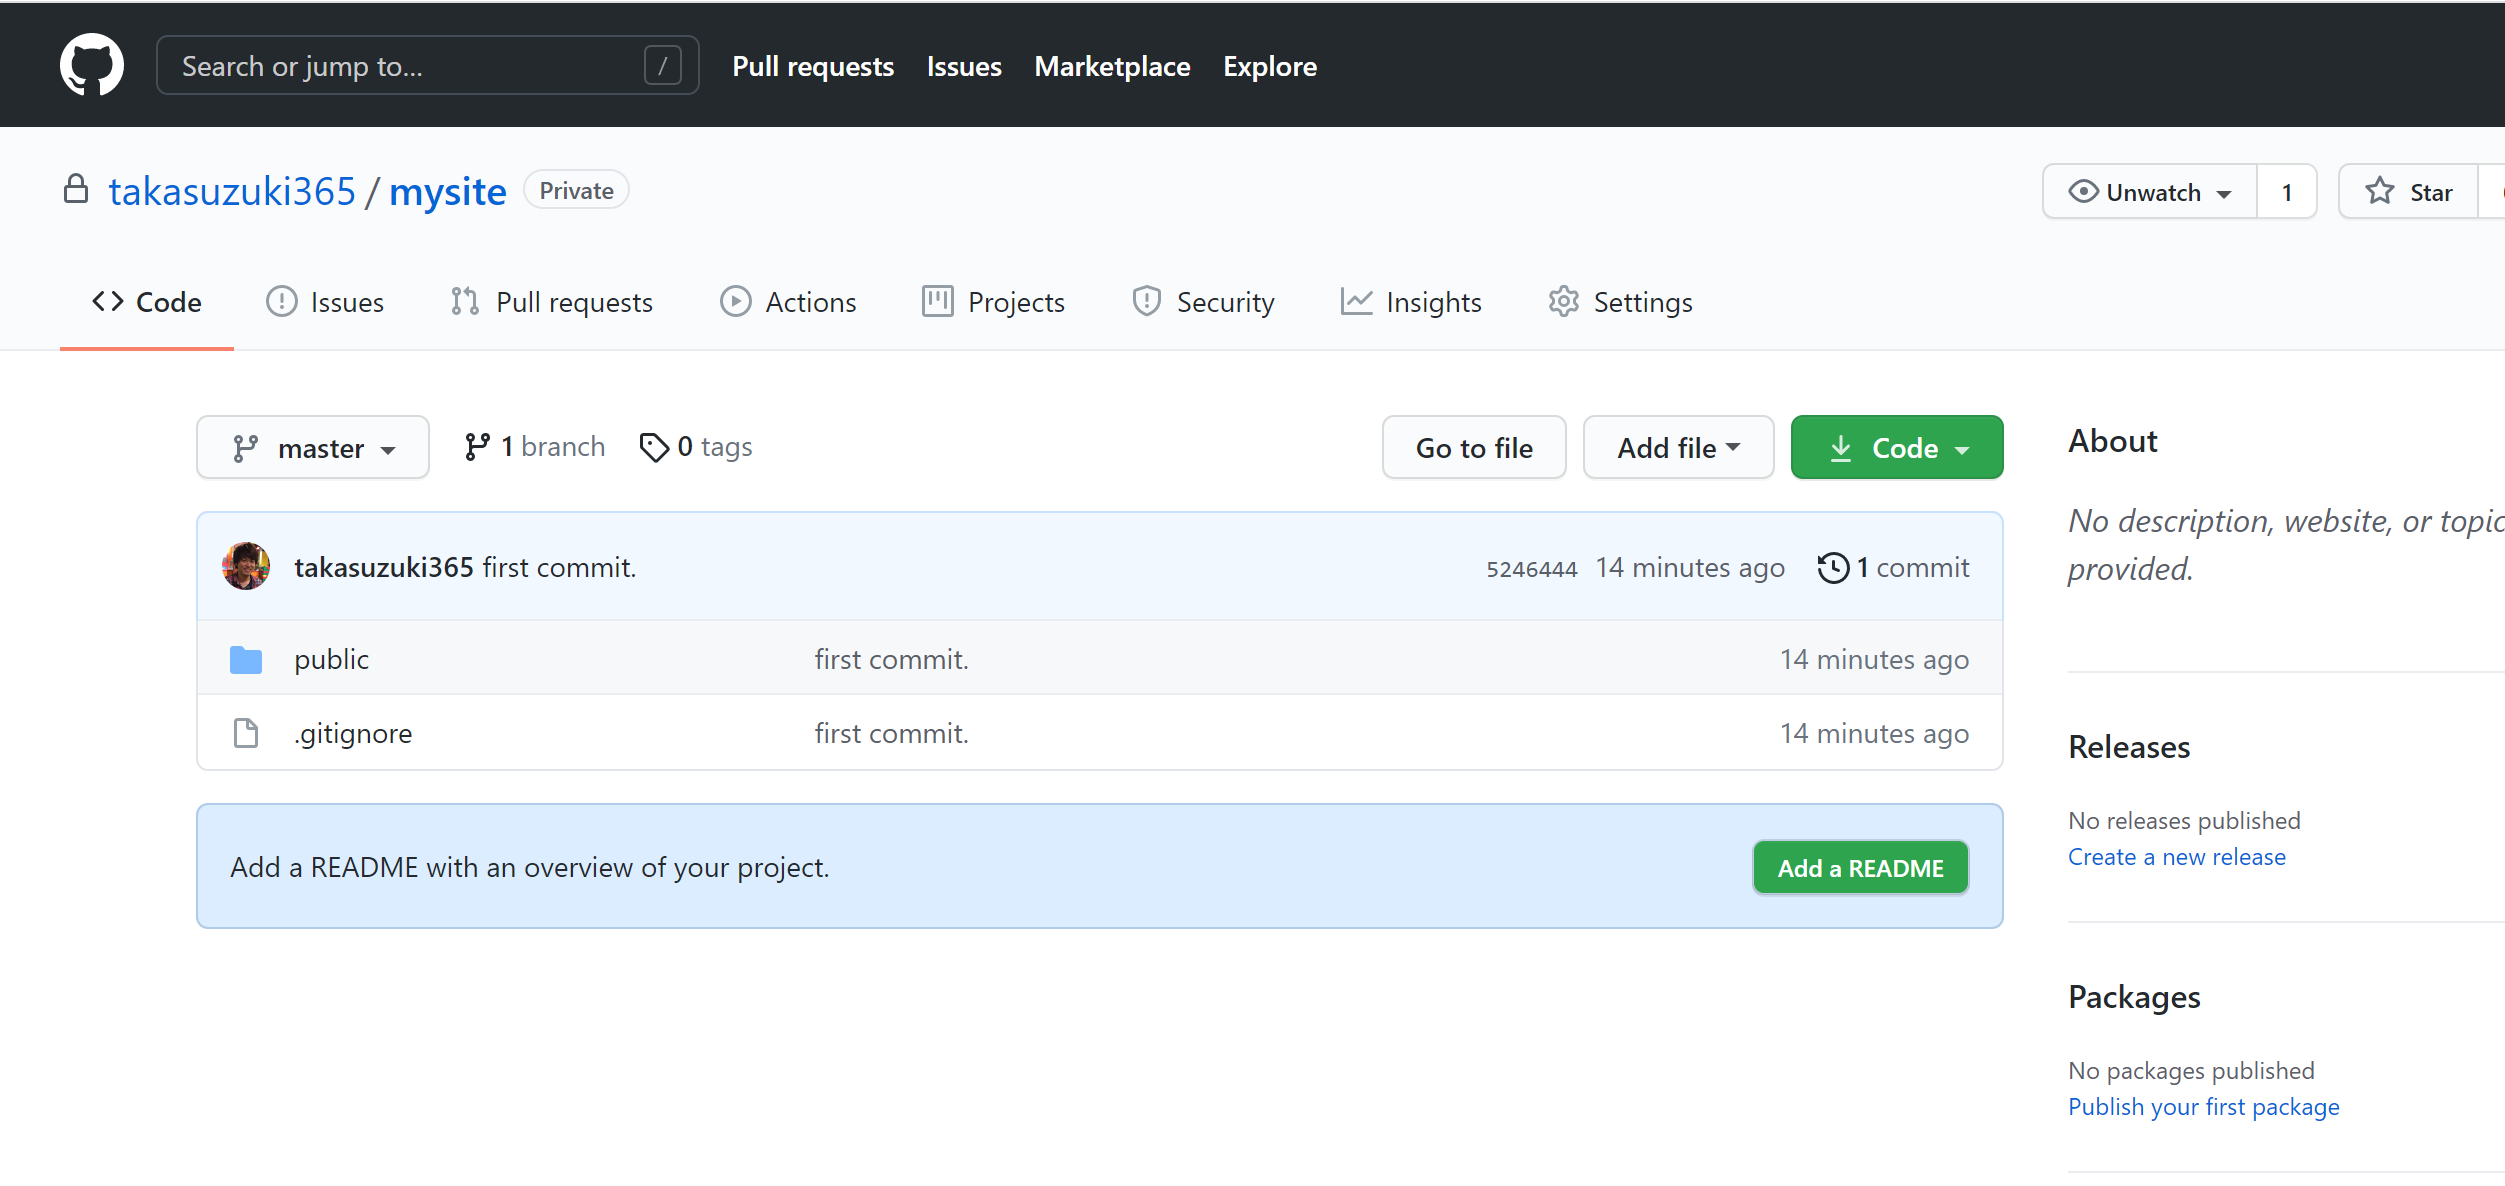
Task: Click the public folder icon
Action: click(246, 660)
